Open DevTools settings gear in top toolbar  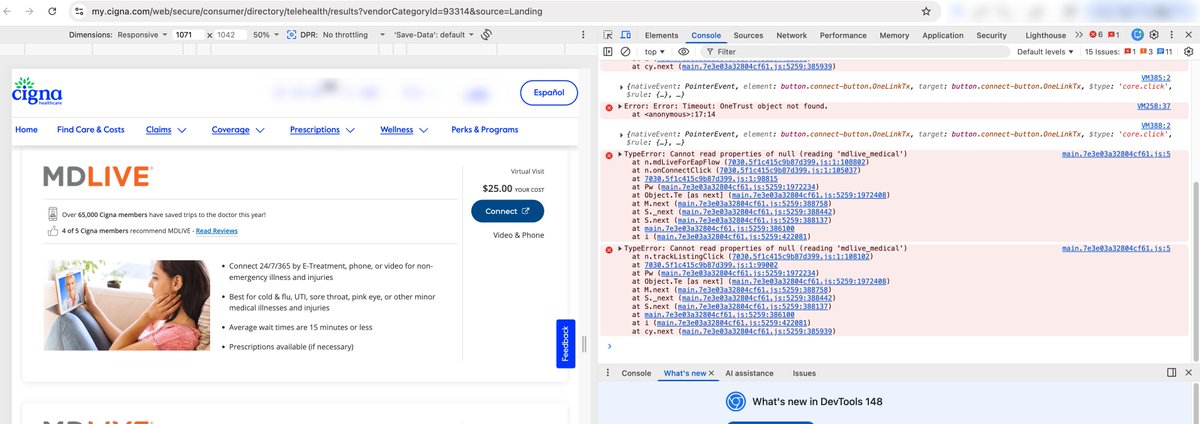[1153, 35]
